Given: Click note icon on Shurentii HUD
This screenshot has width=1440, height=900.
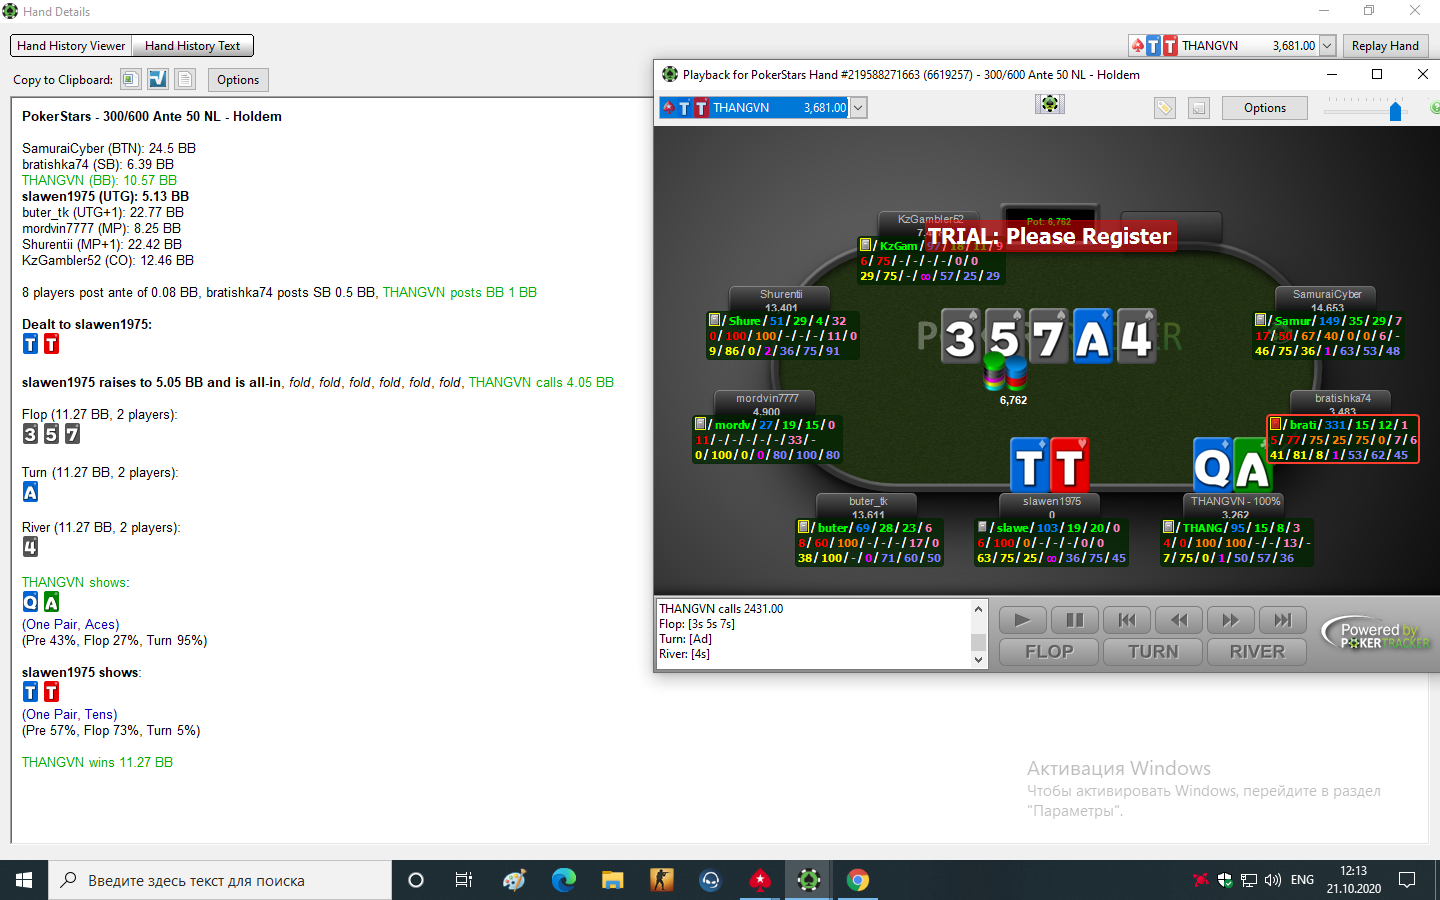Looking at the screenshot, I should click(714, 320).
